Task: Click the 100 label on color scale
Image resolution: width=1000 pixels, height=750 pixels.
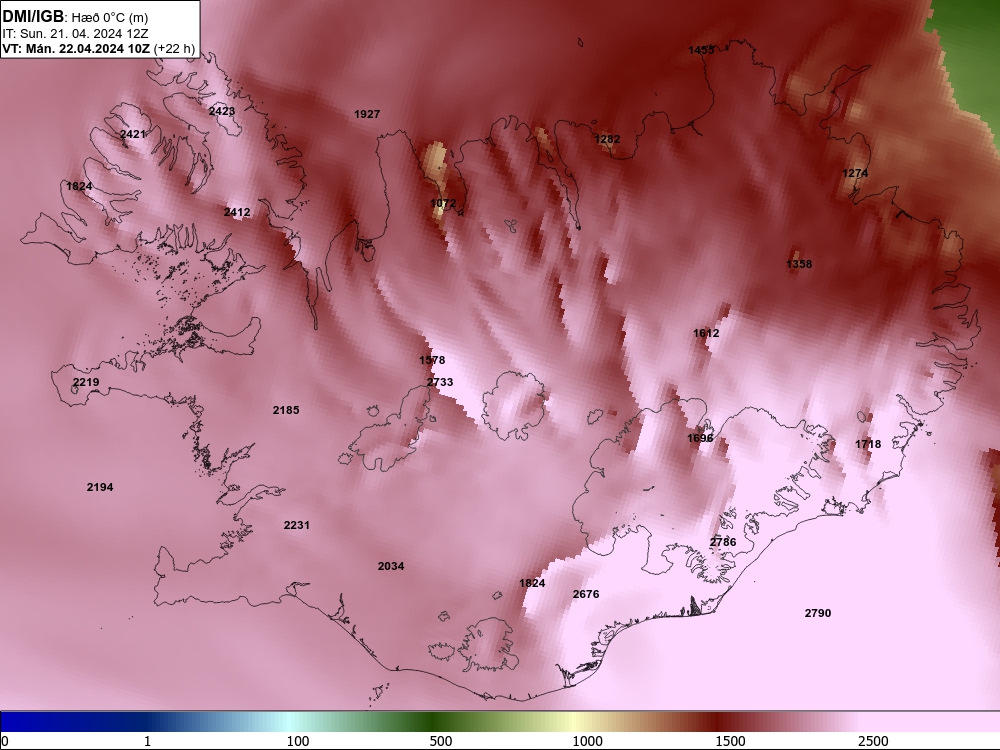Action: [298, 741]
